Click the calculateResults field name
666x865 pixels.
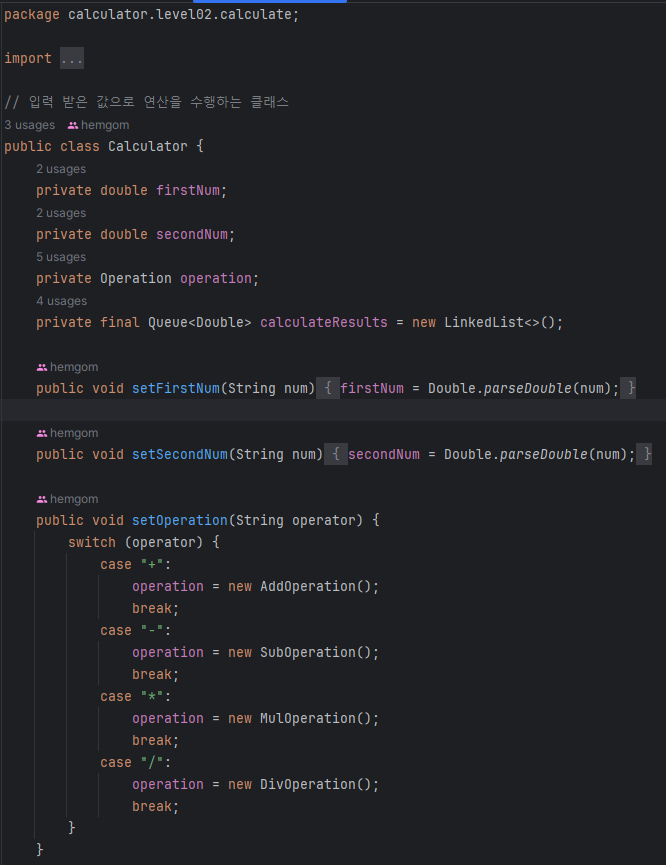pyautogui.click(x=324, y=323)
